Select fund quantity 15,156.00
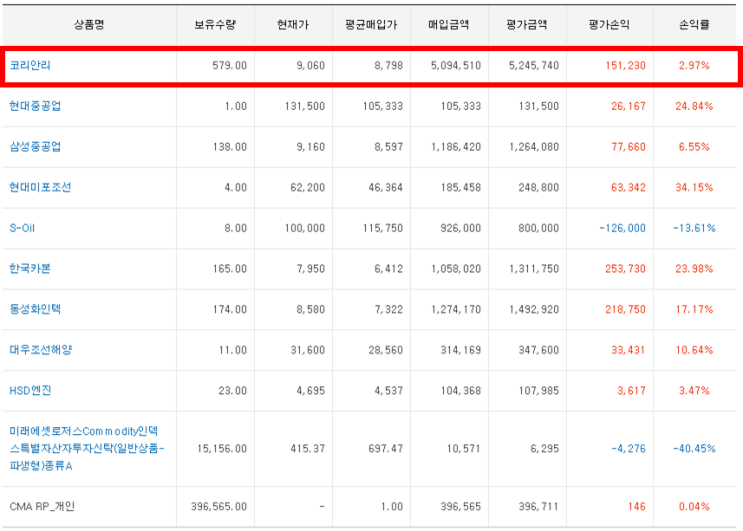Screen dimensions: 743x531 tap(222, 449)
